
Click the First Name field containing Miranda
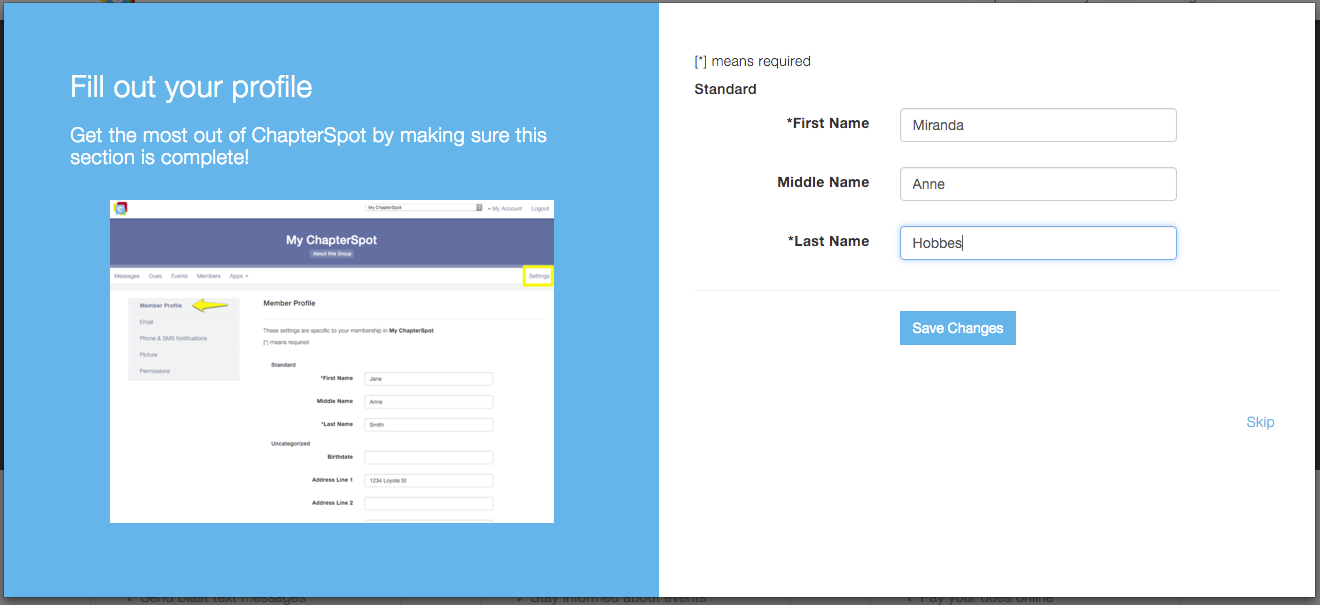pyautogui.click(x=1038, y=125)
